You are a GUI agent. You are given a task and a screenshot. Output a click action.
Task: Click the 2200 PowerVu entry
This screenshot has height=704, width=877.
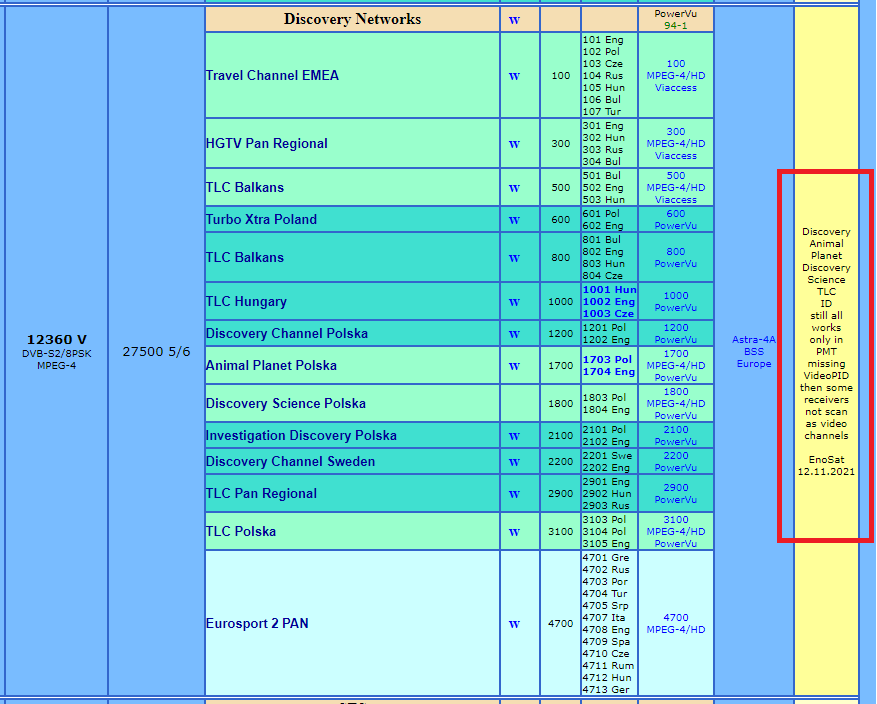(x=676, y=461)
